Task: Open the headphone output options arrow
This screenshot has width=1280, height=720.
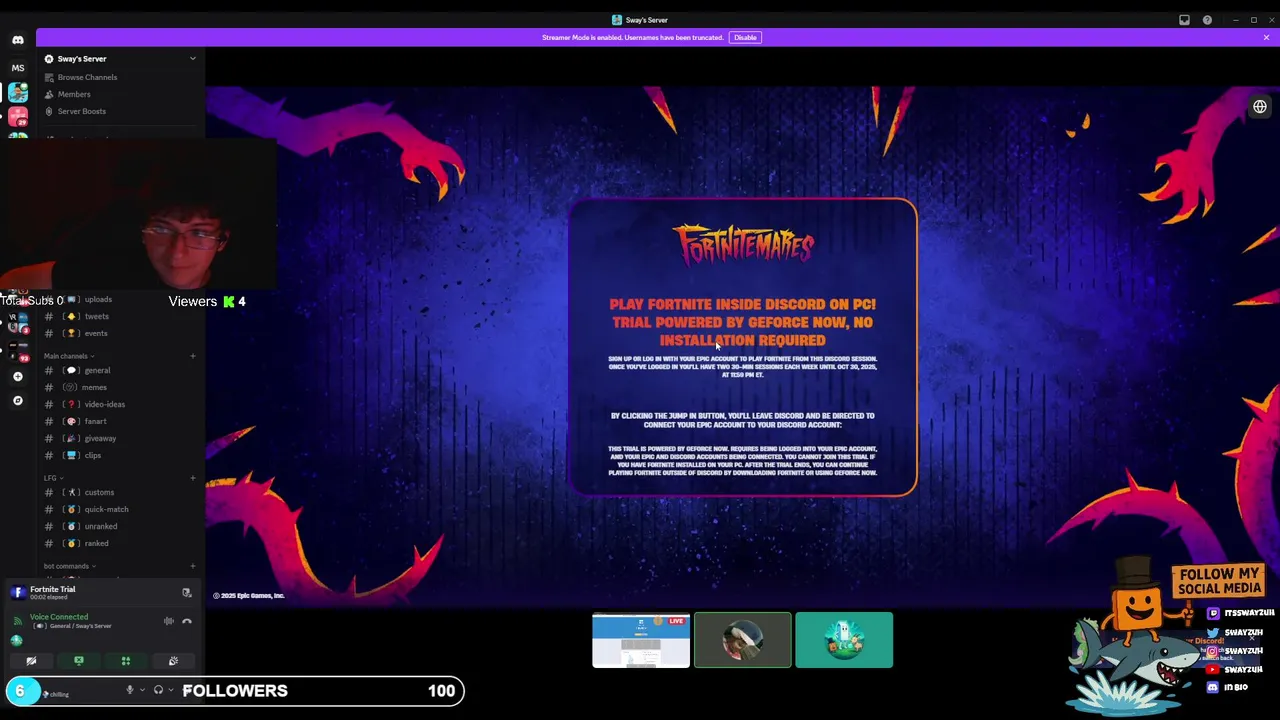Action: pos(171,690)
